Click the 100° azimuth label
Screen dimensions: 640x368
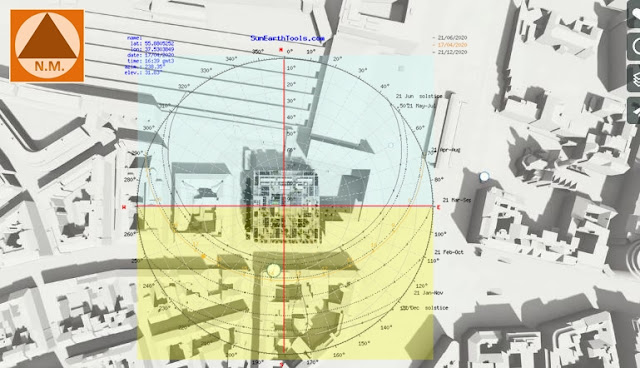(x=440, y=235)
